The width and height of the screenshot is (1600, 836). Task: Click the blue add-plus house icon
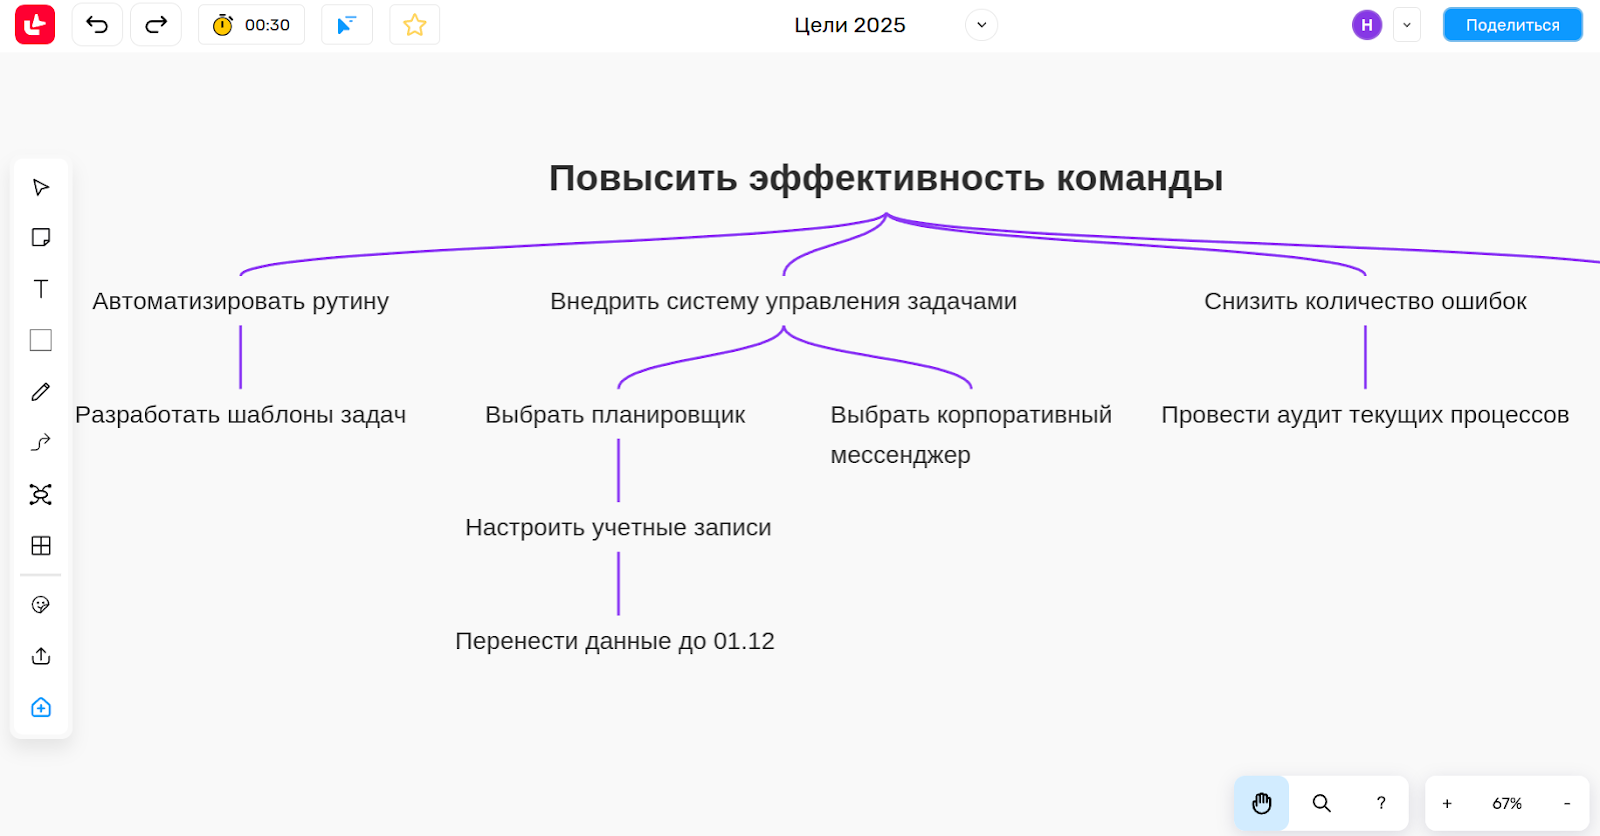click(x=41, y=708)
